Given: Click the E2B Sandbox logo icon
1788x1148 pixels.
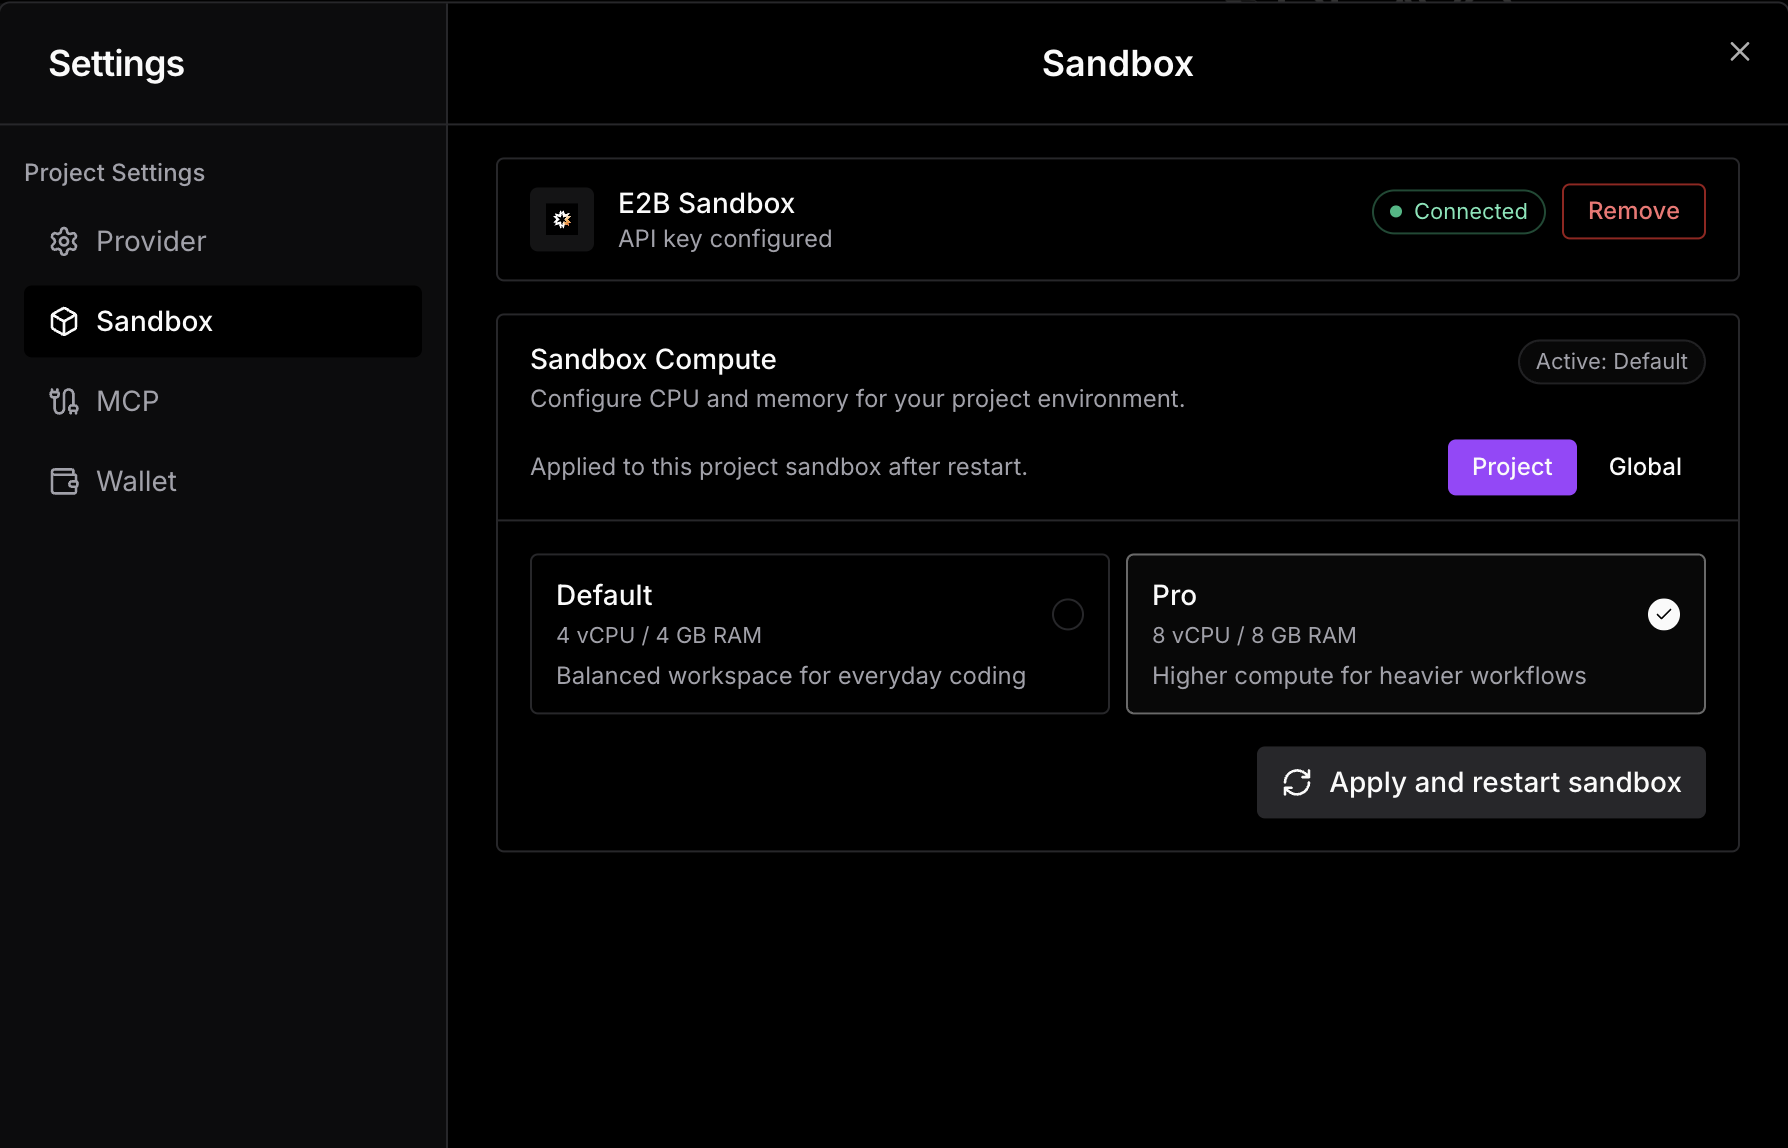Looking at the screenshot, I should pos(562,219).
